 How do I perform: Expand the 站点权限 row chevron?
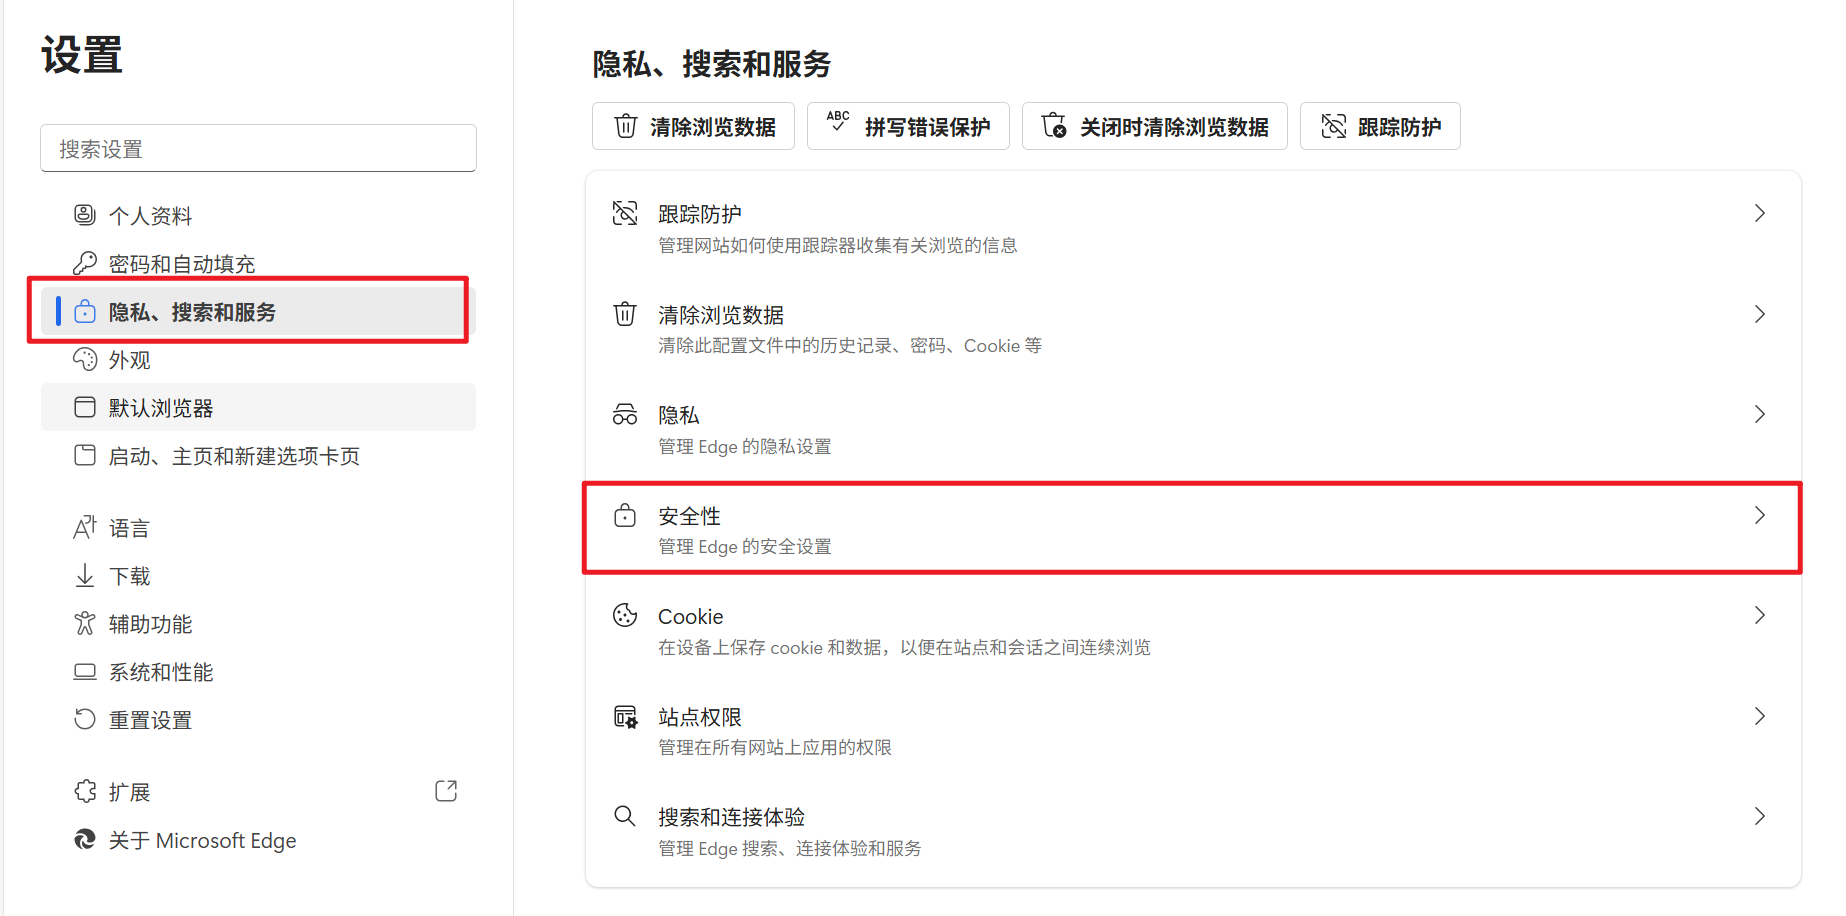pos(1760,716)
